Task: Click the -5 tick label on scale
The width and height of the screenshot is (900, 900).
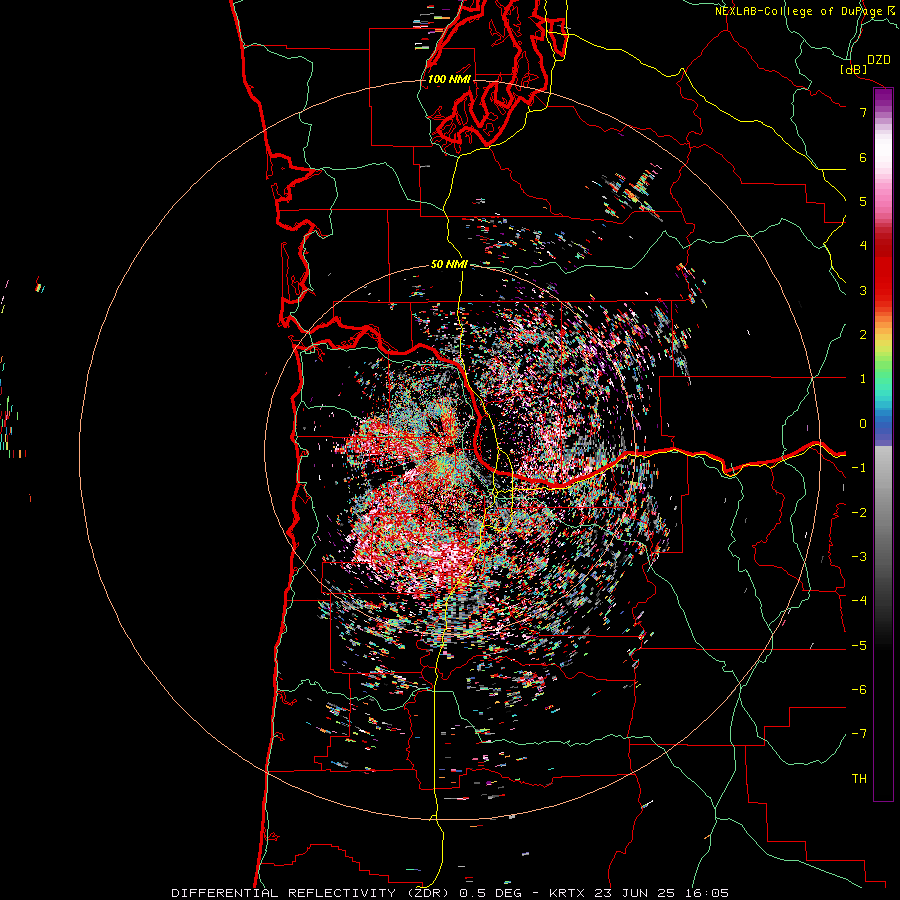Action: (x=859, y=645)
